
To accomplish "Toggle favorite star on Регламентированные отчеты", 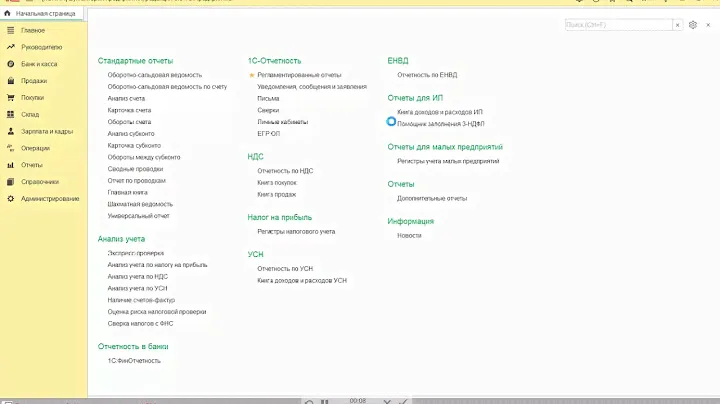I will coord(252,75).
